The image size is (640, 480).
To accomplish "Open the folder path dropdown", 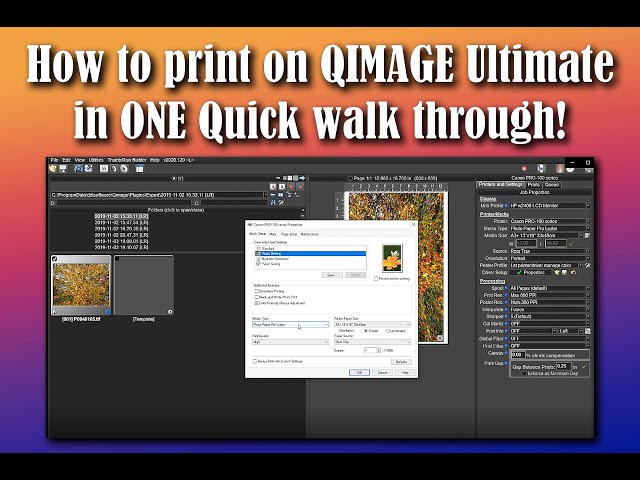I will (265, 195).
